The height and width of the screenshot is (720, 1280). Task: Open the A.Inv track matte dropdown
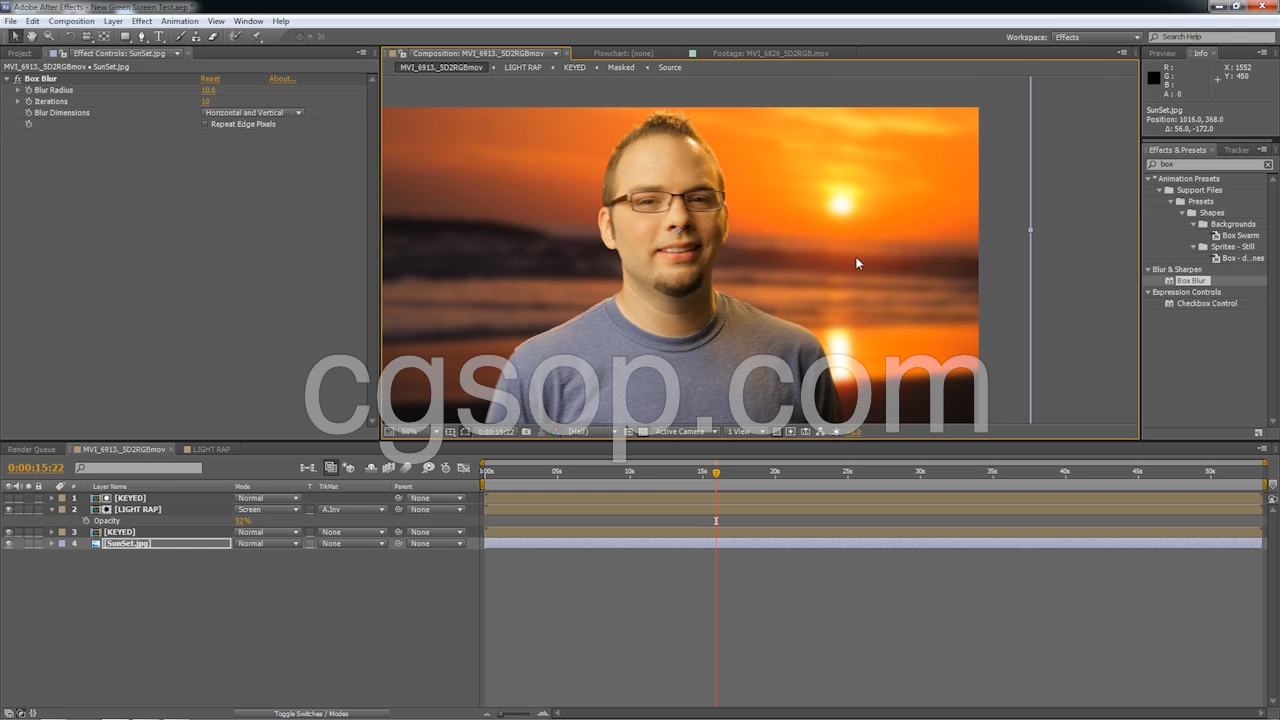pos(353,509)
